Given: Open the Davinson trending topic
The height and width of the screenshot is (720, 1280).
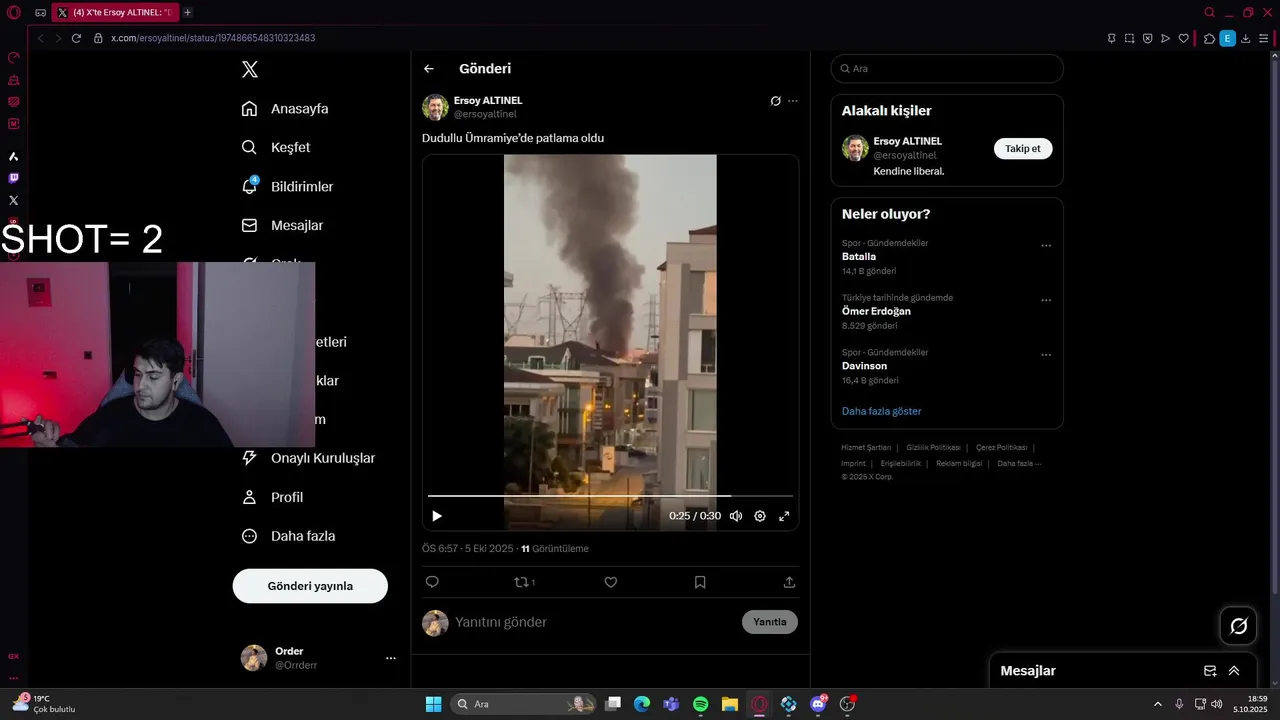Looking at the screenshot, I should pyautogui.click(x=864, y=366).
